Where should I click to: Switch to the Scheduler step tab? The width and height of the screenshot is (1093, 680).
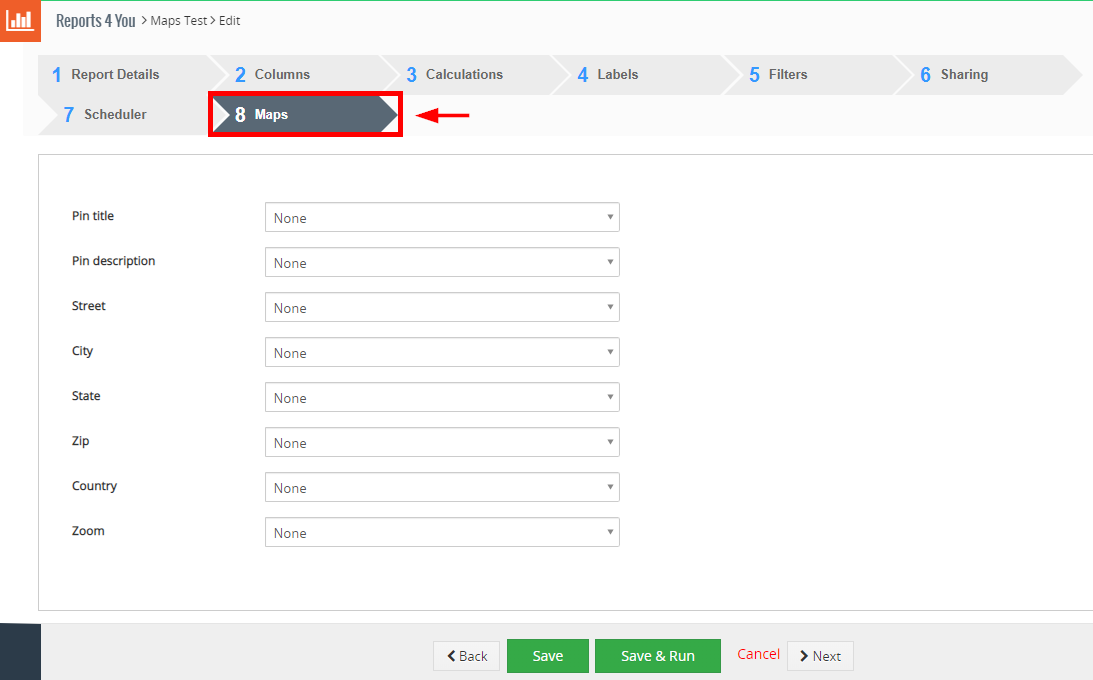pyautogui.click(x=115, y=115)
